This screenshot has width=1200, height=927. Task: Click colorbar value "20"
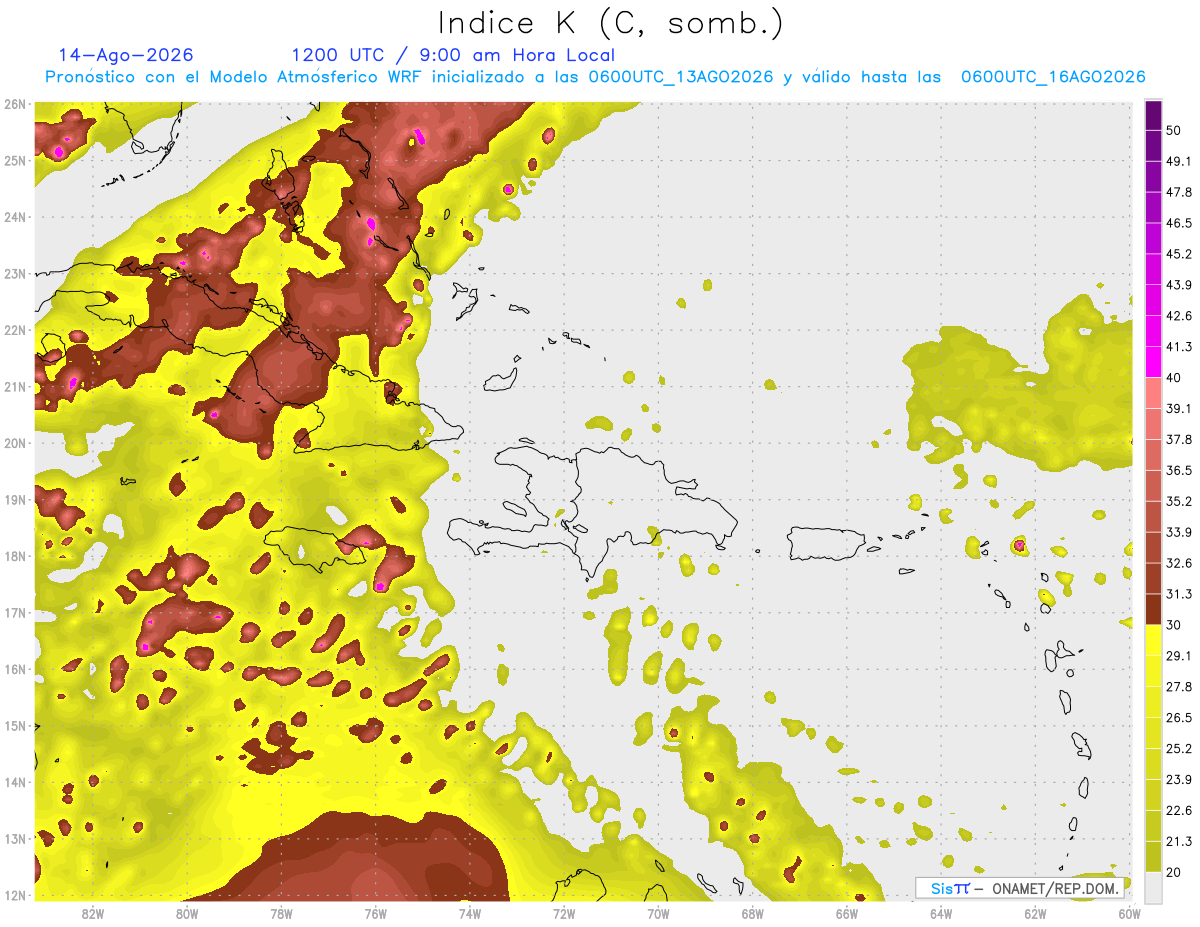tap(1174, 872)
